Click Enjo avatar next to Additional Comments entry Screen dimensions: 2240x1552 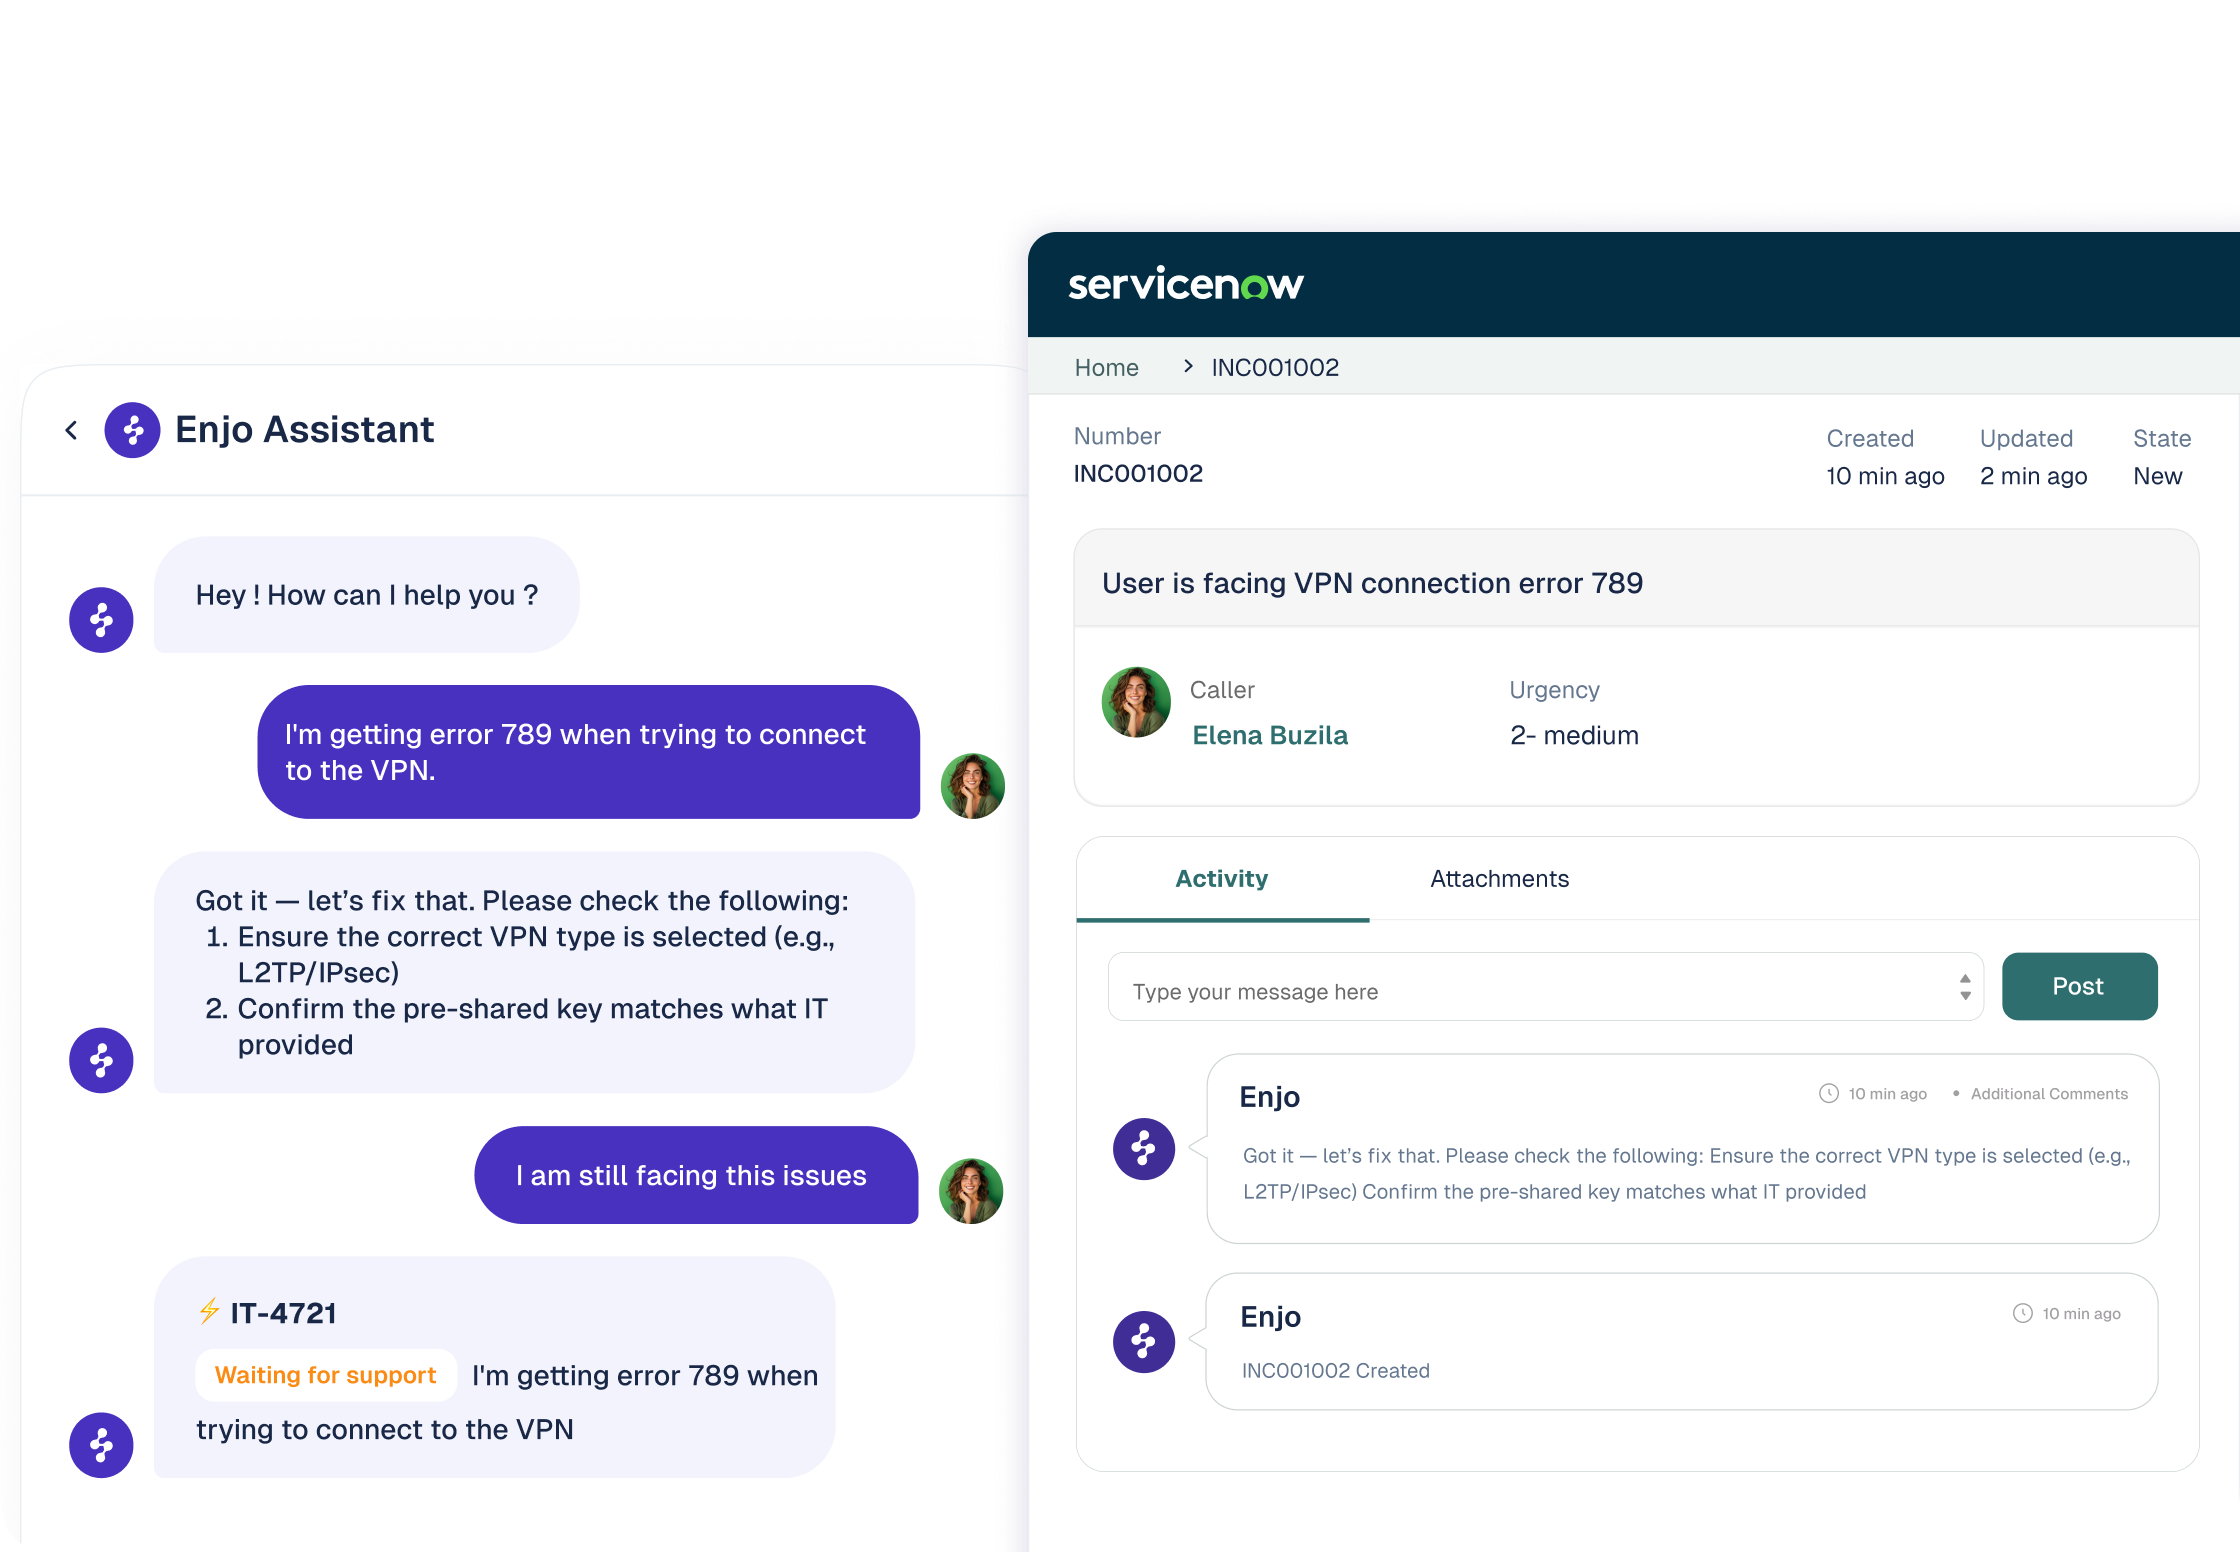[1143, 1148]
